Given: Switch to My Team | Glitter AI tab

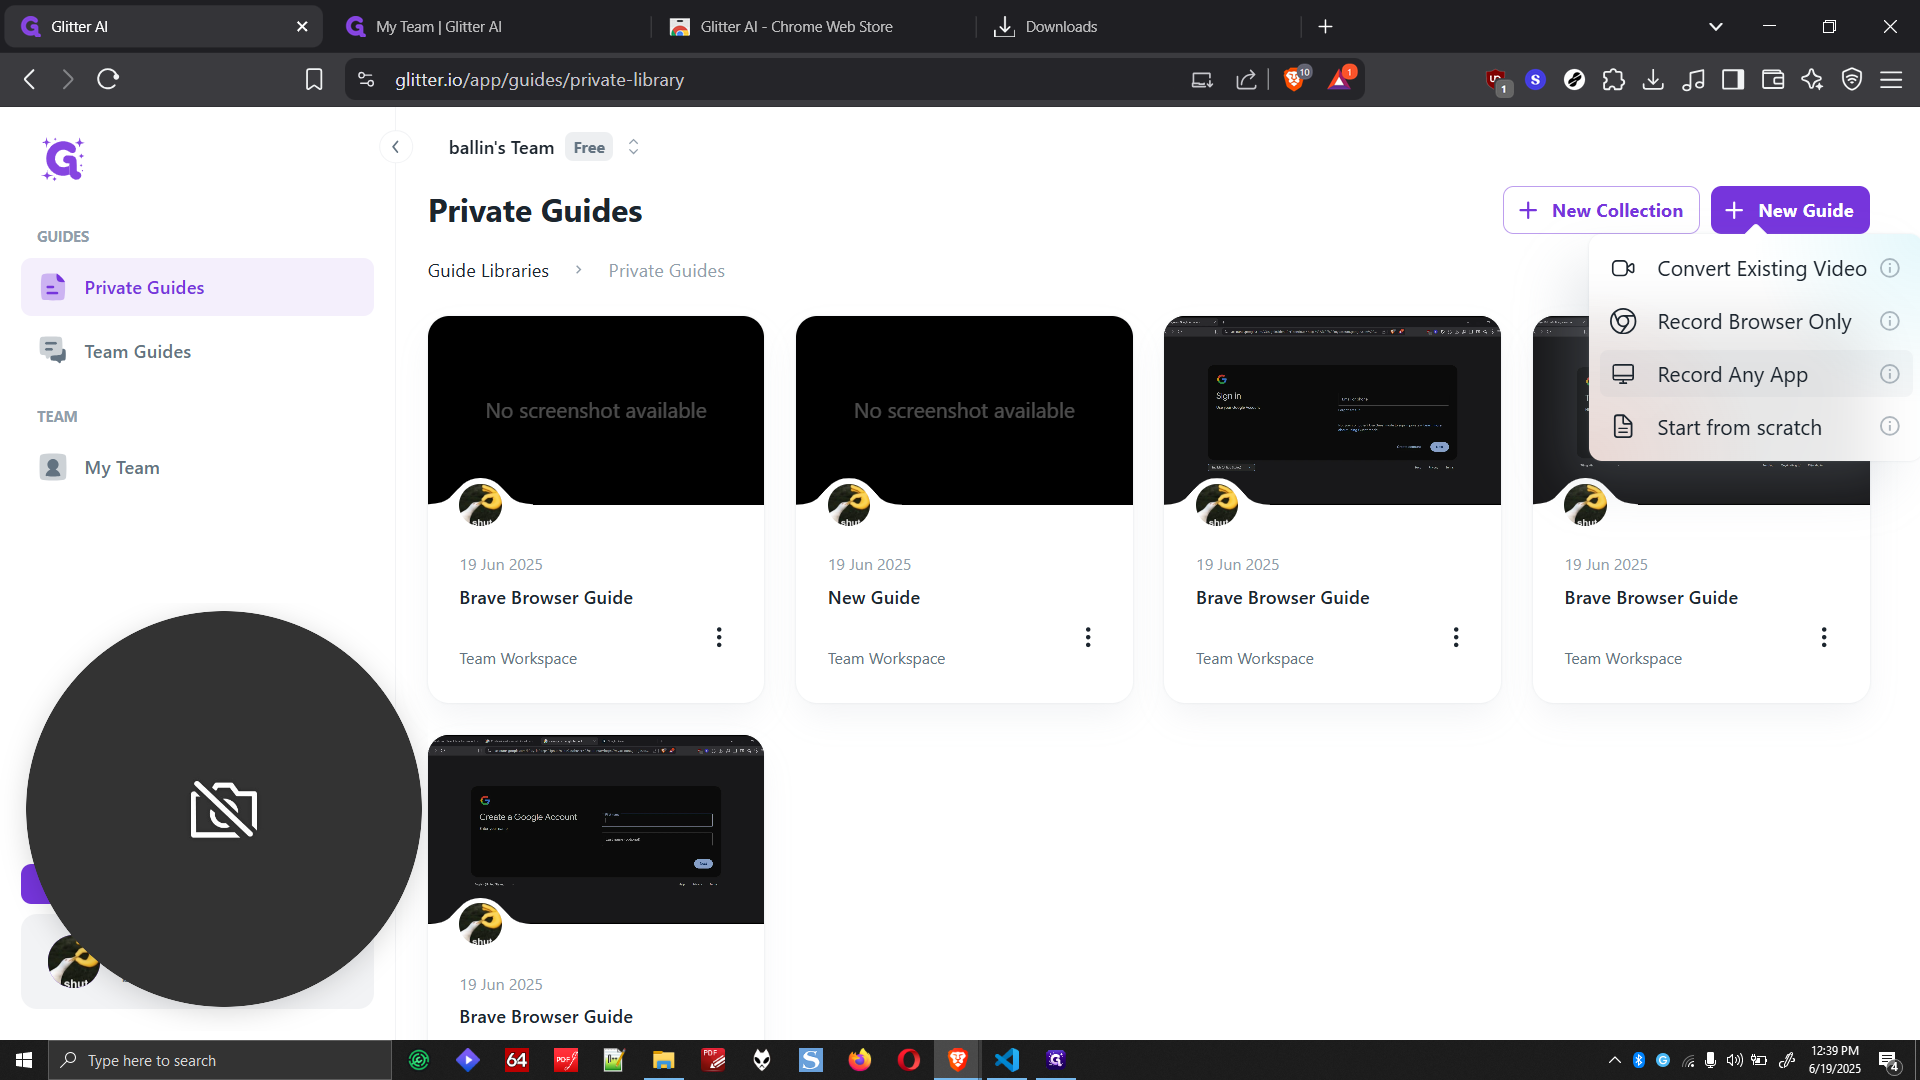Looking at the screenshot, I should click(490, 27).
